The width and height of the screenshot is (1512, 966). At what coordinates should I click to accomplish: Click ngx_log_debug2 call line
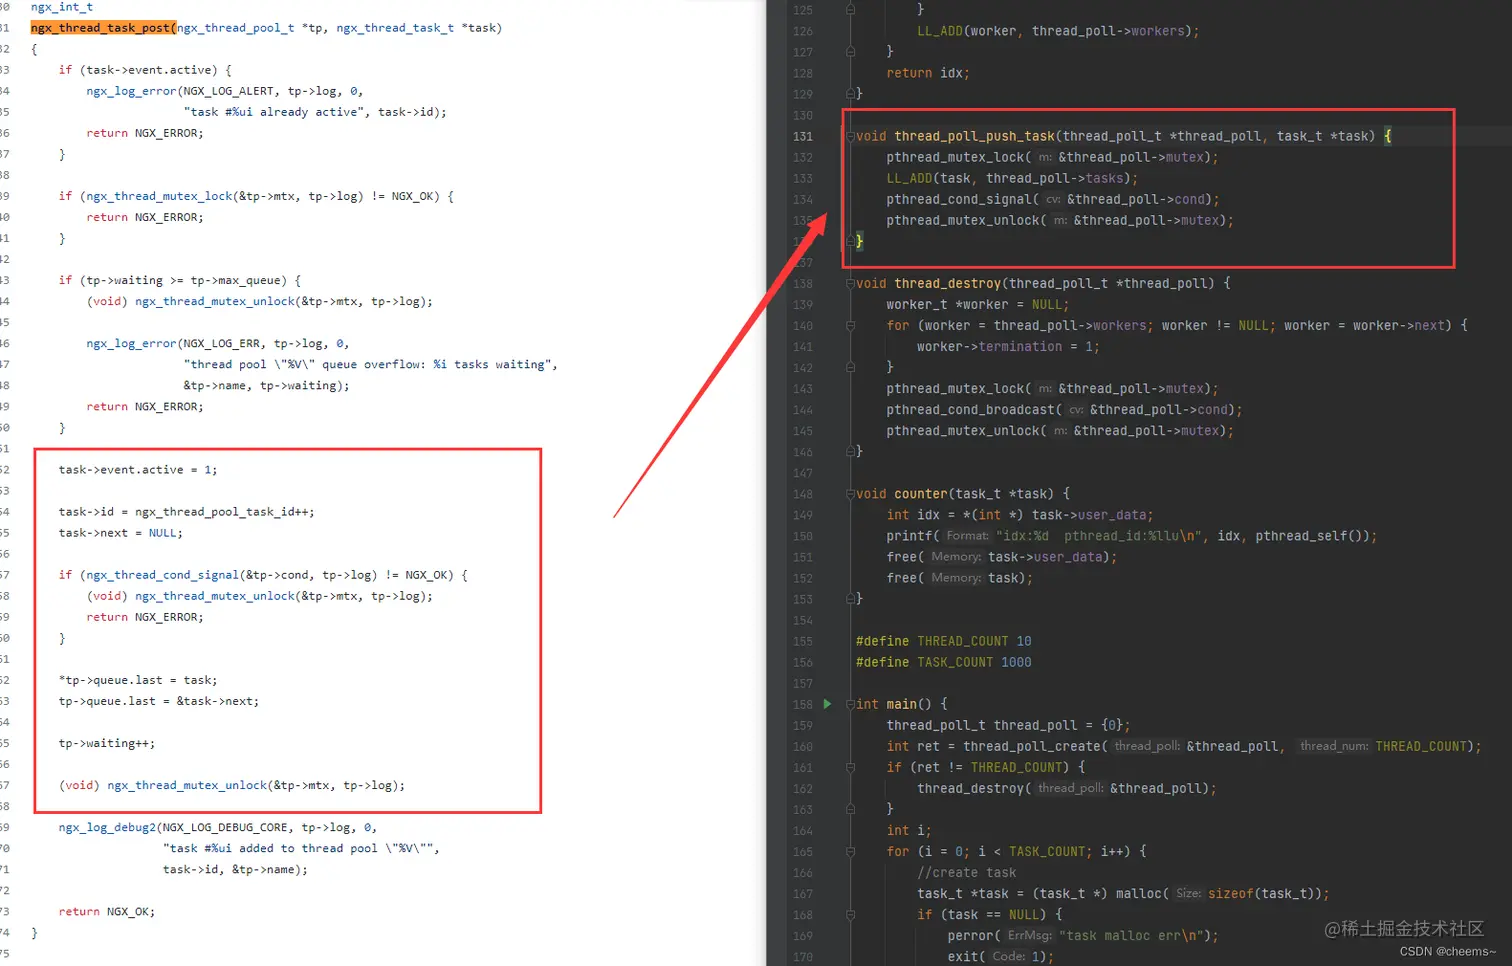[x=218, y=828]
